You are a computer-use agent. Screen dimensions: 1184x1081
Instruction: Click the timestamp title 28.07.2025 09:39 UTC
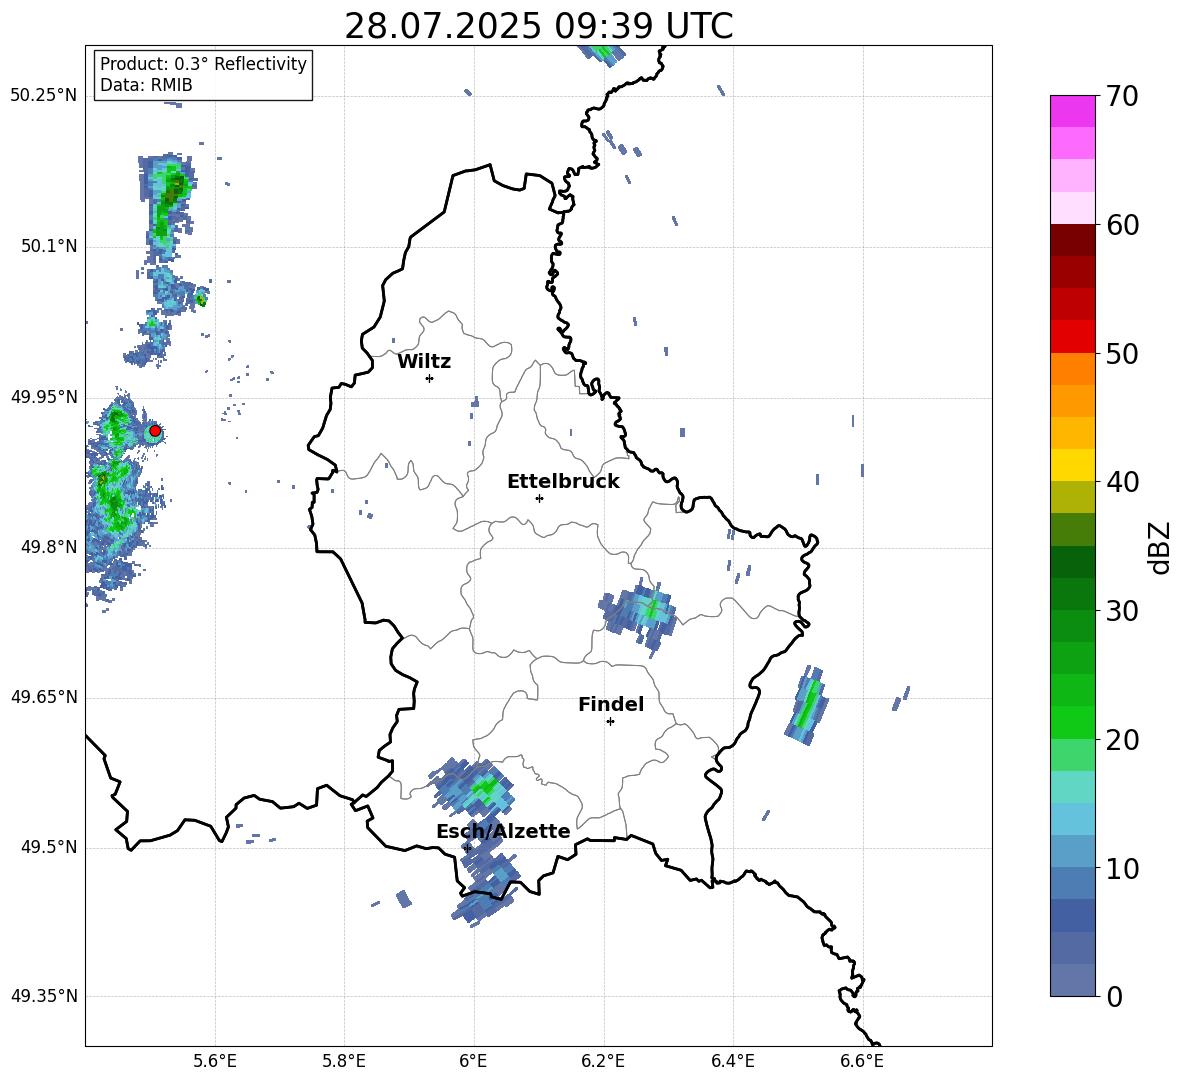pyautogui.click(x=538, y=26)
